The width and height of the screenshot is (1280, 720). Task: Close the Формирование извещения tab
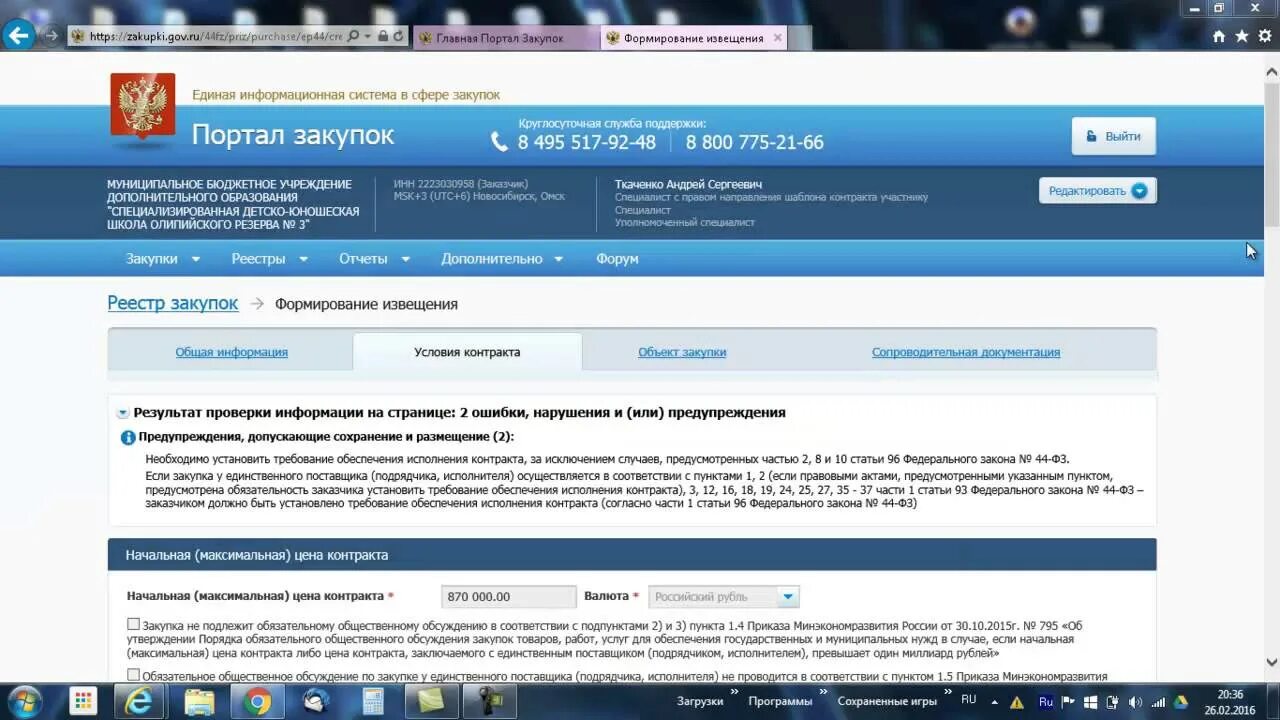click(x=778, y=38)
